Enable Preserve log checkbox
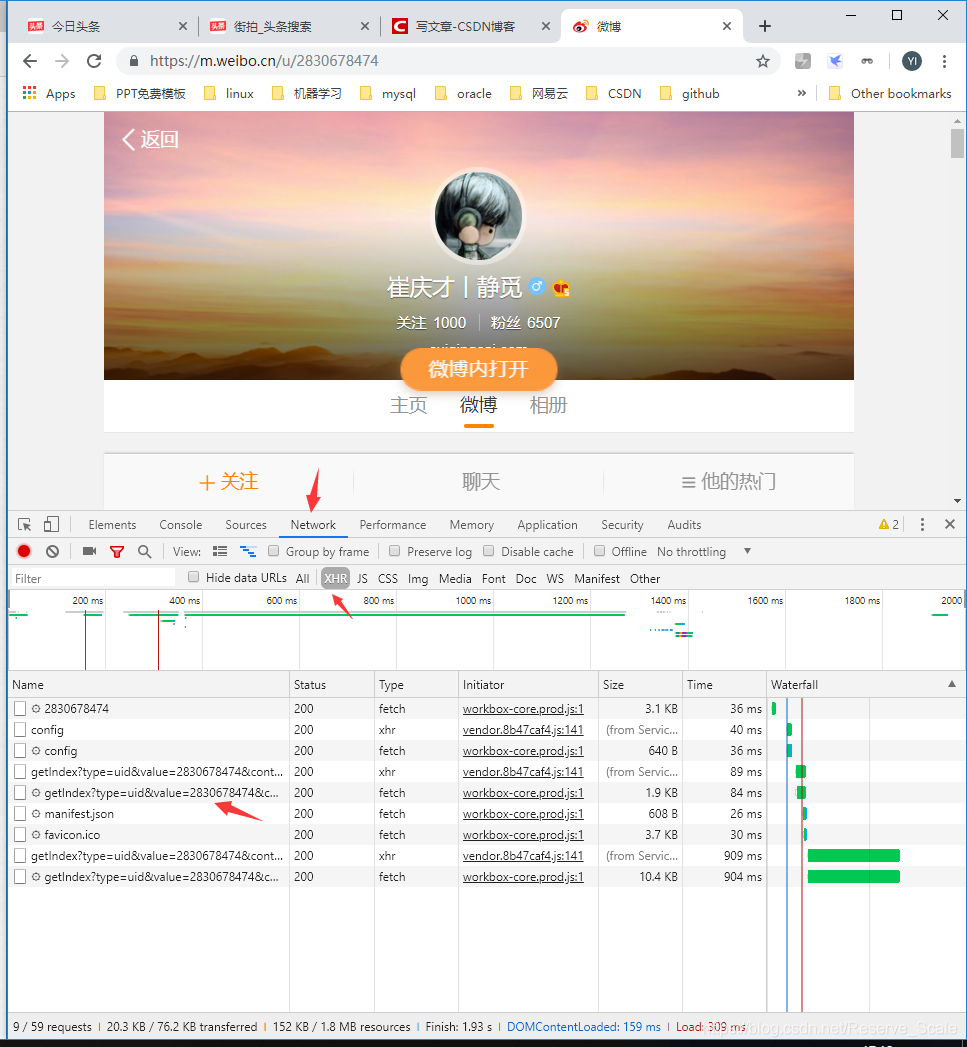This screenshot has height=1047, width=967. 395,551
